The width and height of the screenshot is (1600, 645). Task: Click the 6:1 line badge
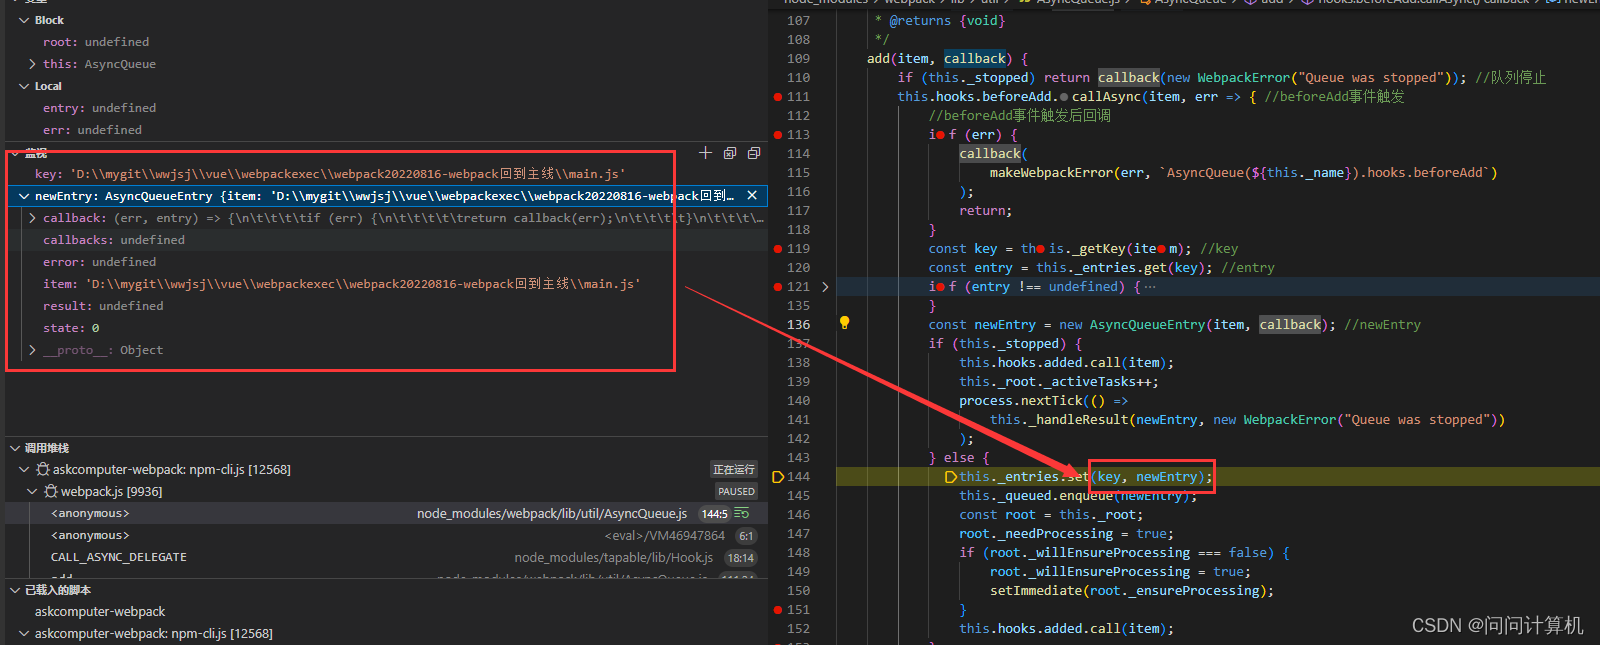[746, 535]
